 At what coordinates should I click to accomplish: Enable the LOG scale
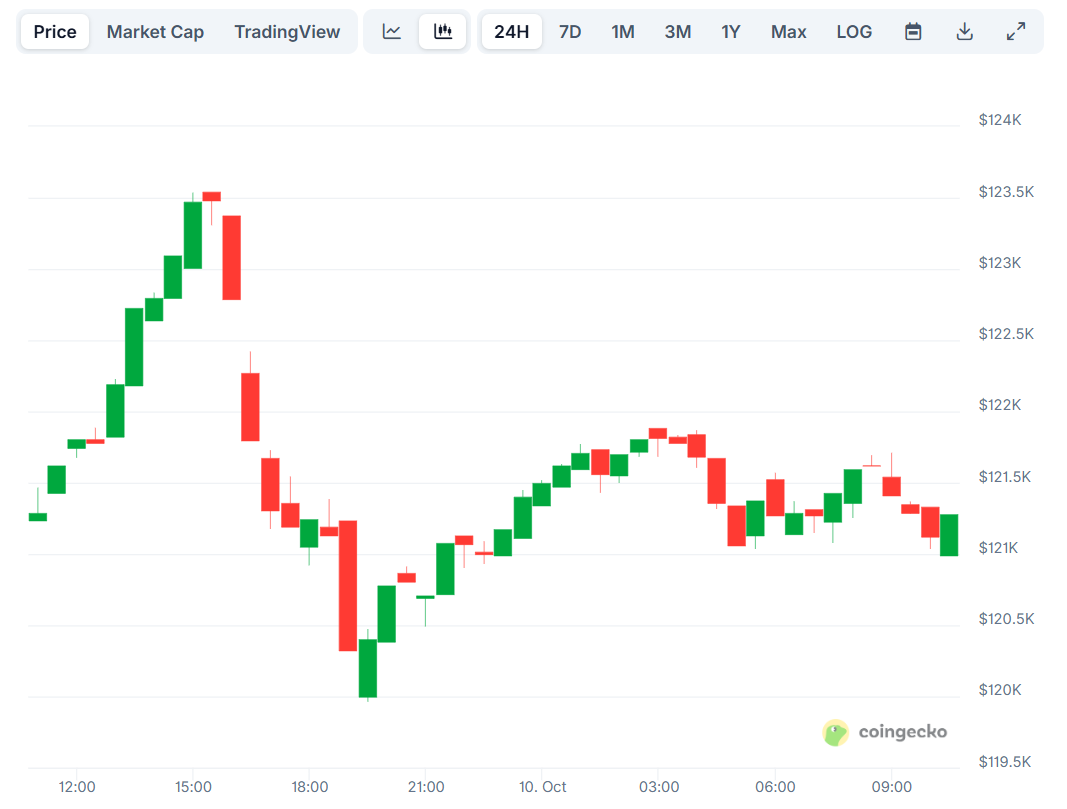point(854,31)
